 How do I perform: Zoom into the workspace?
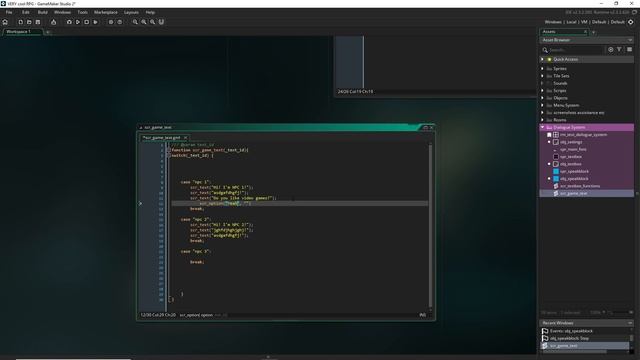[x=152, y=22]
